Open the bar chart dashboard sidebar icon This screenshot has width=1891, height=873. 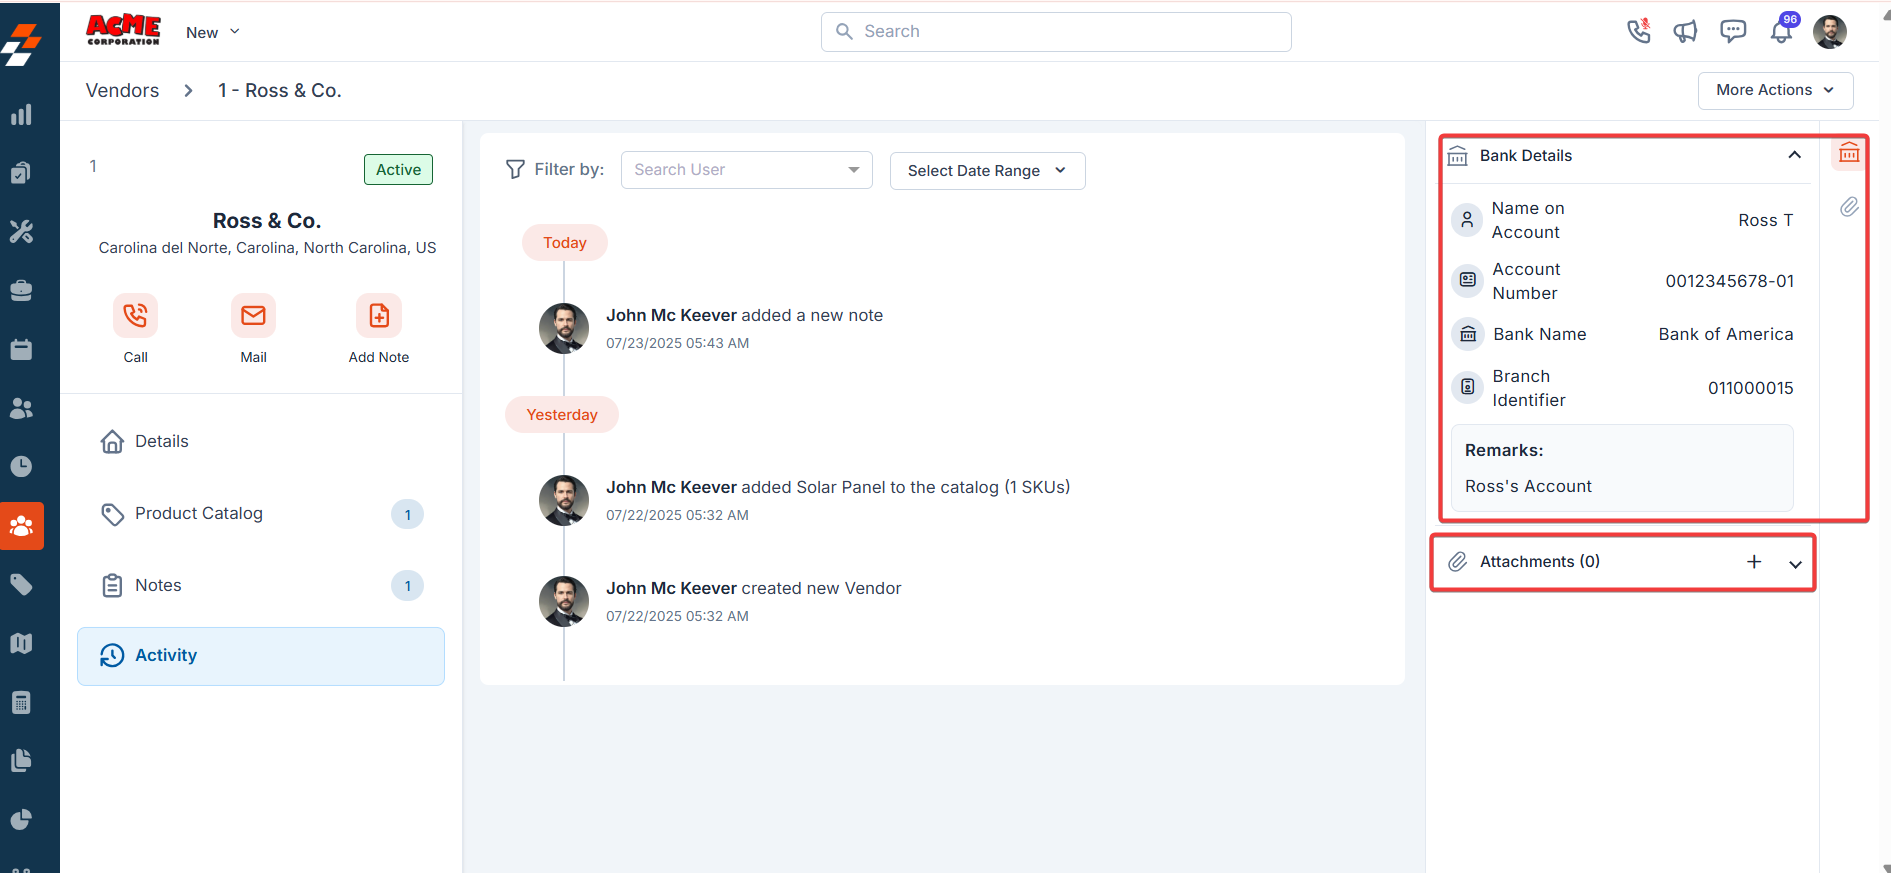pyautogui.click(x=21, y=115)
